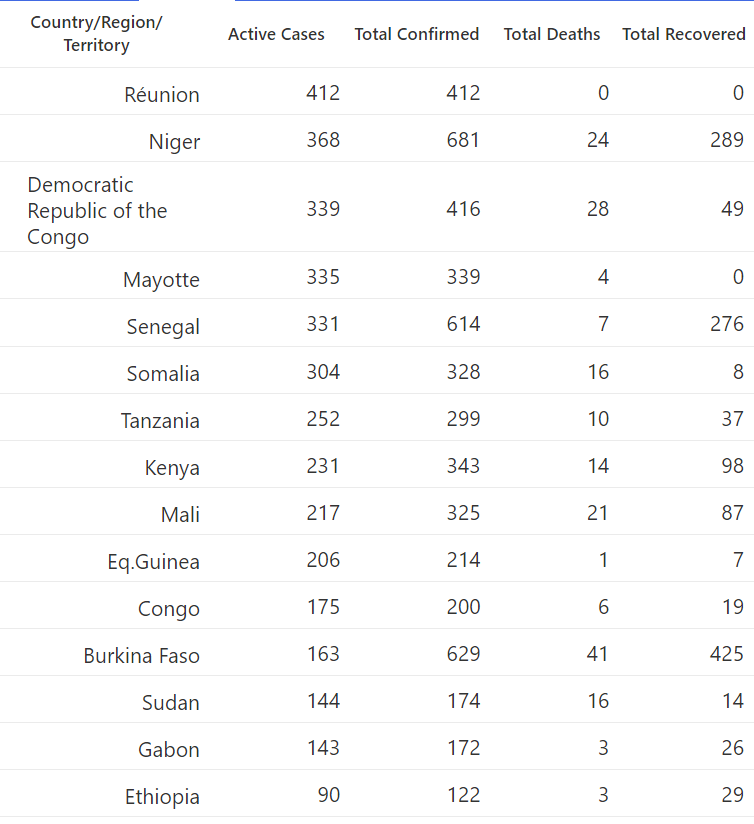Select the Total Recovered column header
Viewport: 754px width, 824px height.
[x=684, y=34]
